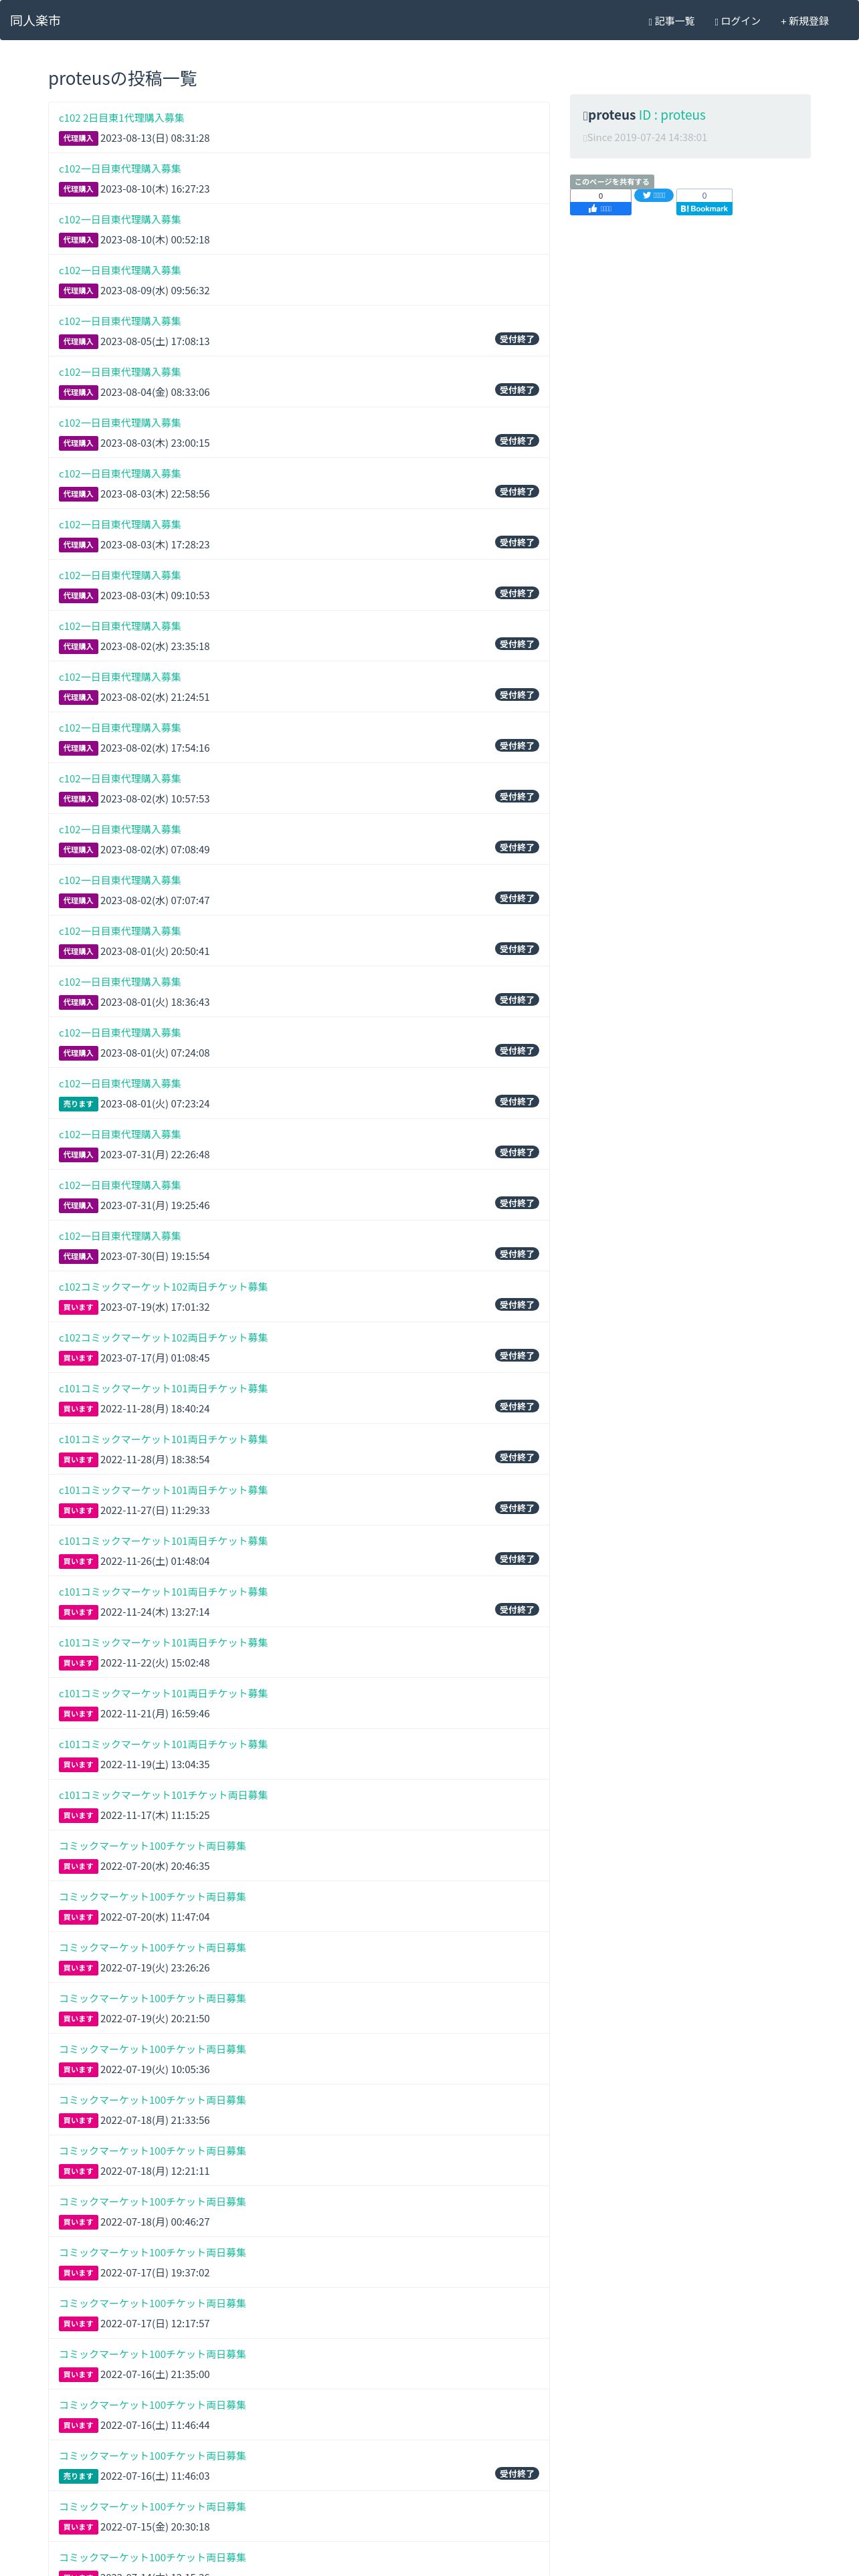Click the Hatena bookmark count box

click(704, 196)
